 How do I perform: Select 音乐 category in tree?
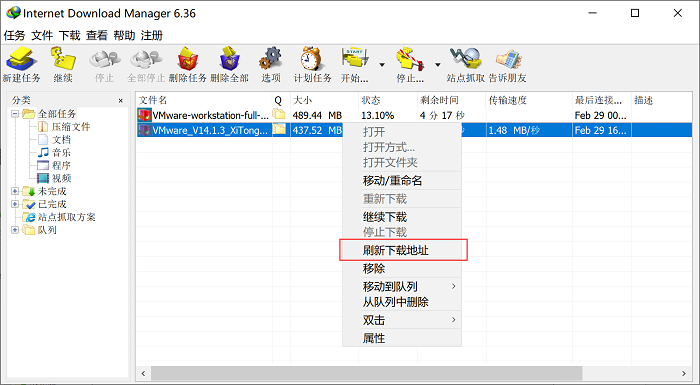[x=61, y=153]
